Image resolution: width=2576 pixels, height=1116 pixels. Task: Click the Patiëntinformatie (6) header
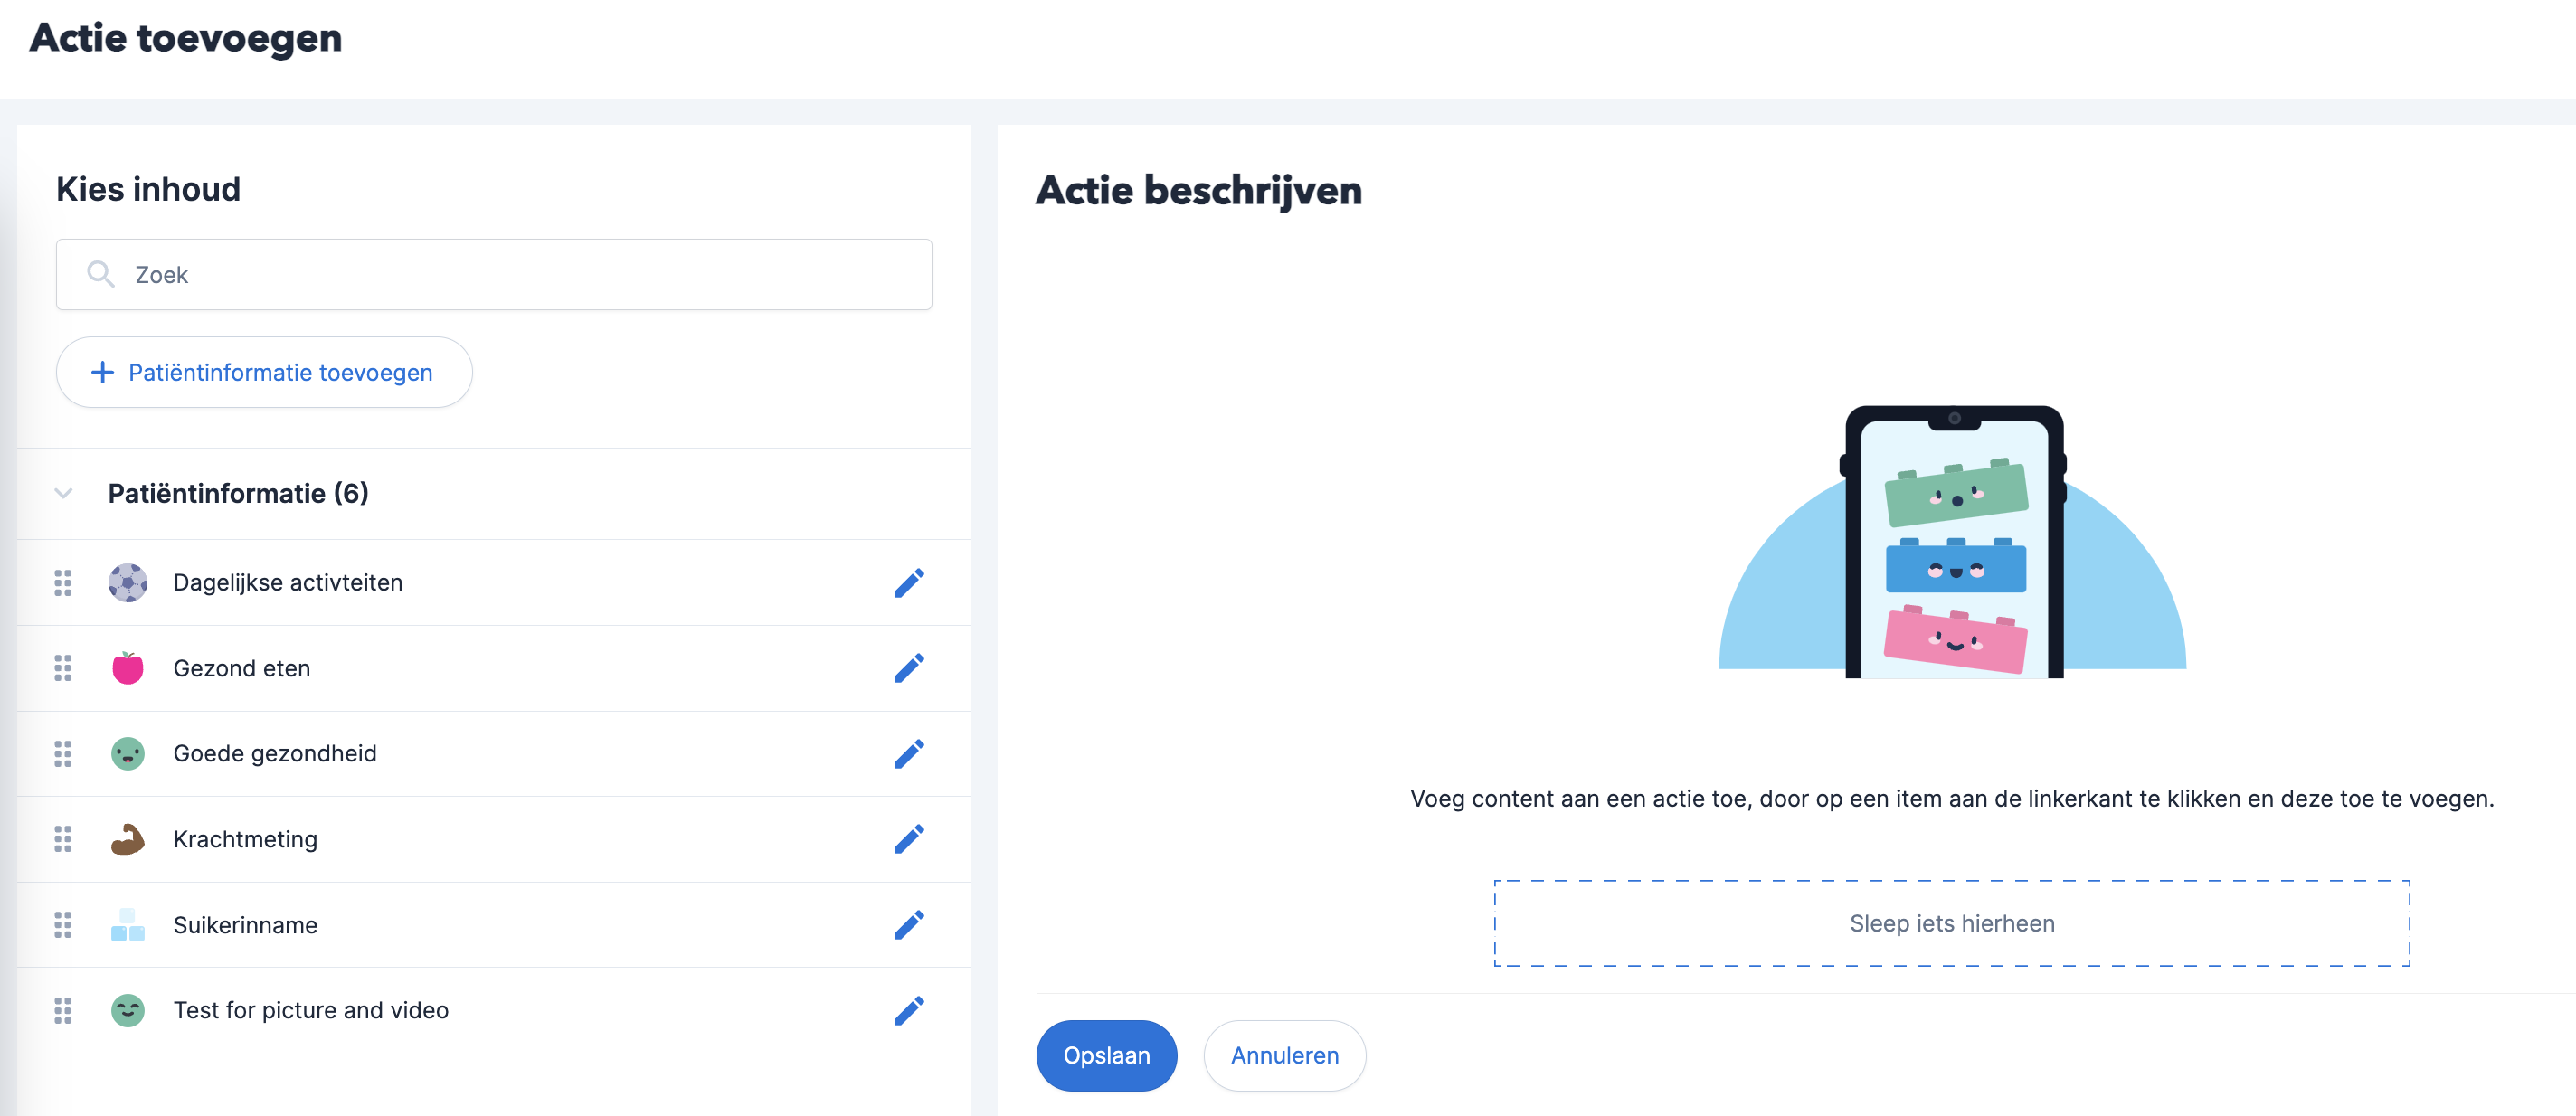238,493
